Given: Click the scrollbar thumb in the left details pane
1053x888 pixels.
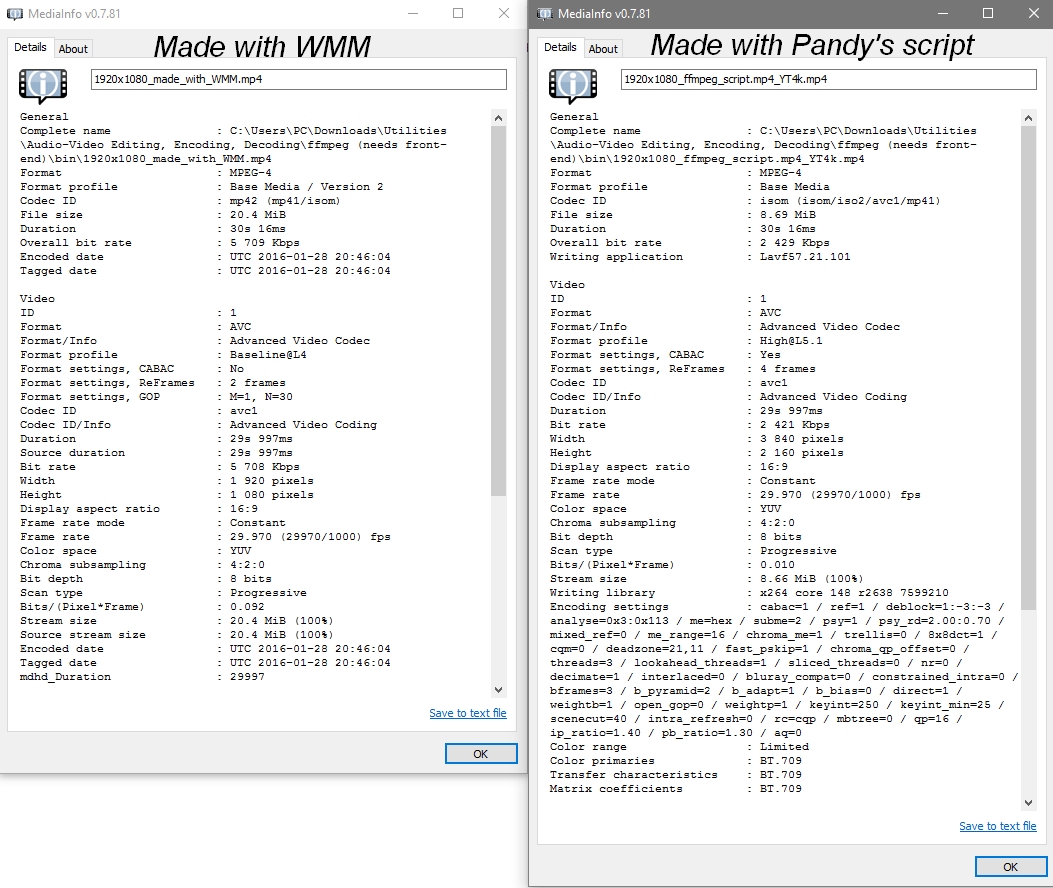Looking at the screenshot, I should click(x=498, y=311).
